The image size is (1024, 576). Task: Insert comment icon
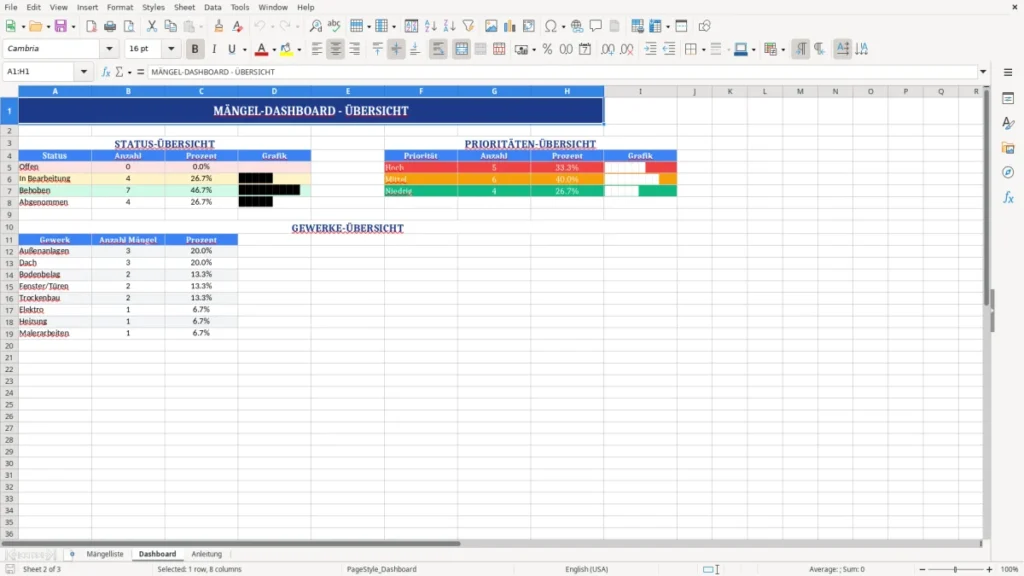596,26
